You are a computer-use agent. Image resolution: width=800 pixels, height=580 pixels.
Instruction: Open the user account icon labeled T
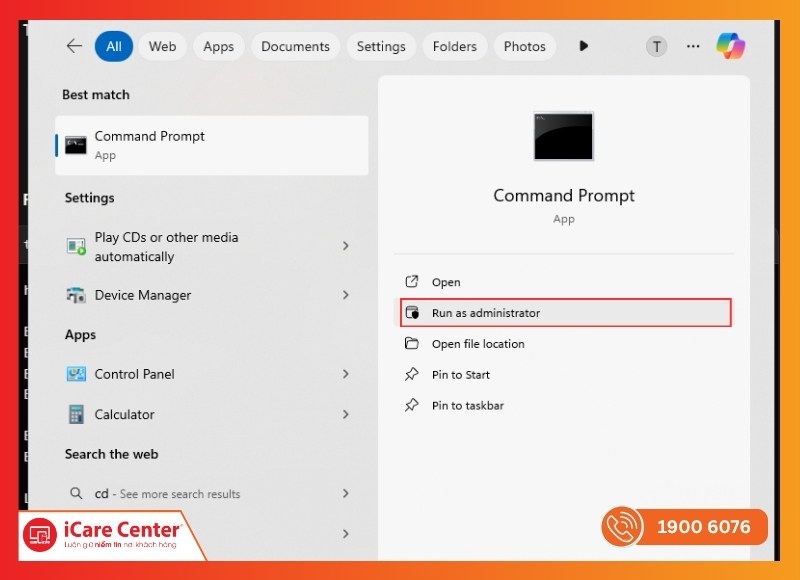656,46
